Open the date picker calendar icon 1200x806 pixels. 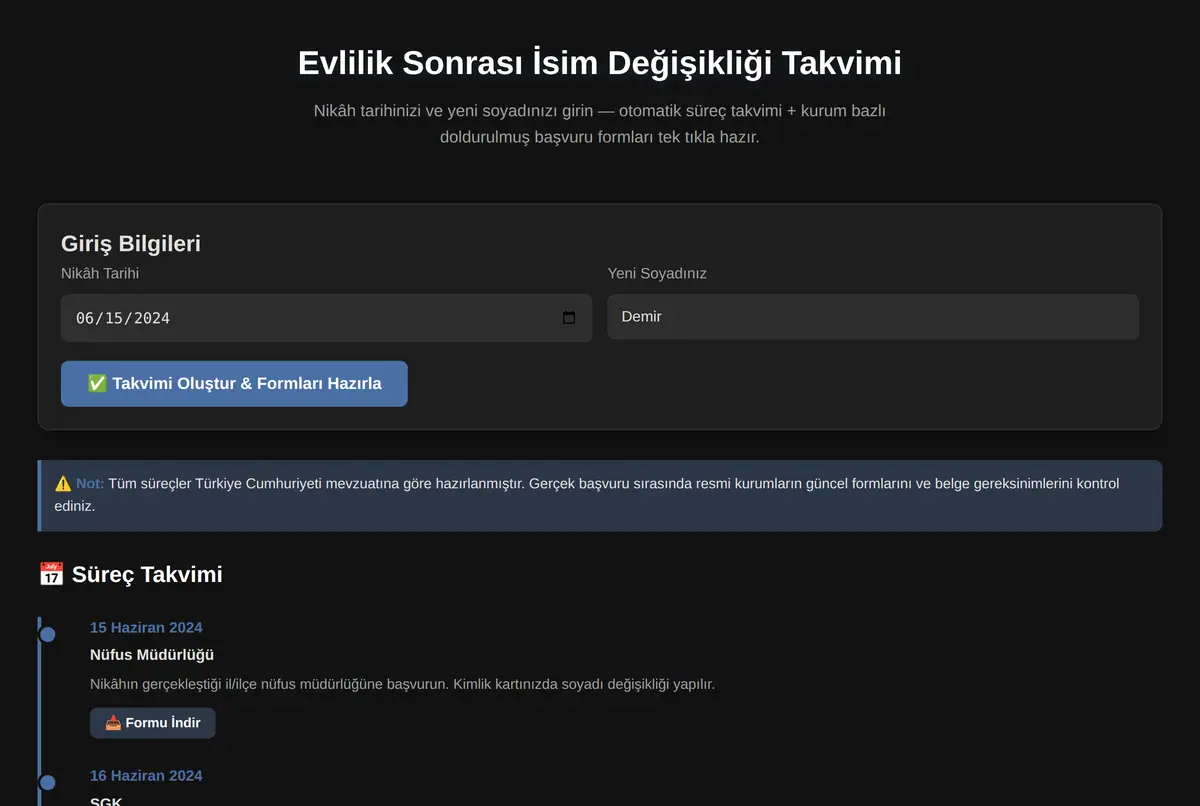point(569,318)
